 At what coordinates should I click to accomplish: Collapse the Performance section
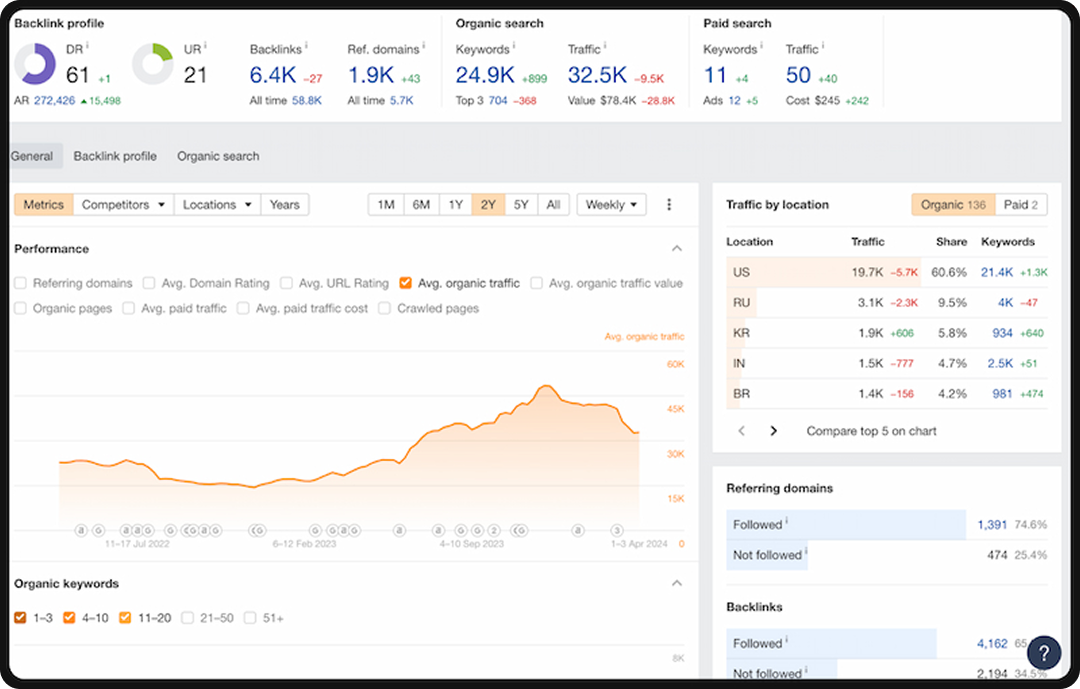tap(677, 248)
